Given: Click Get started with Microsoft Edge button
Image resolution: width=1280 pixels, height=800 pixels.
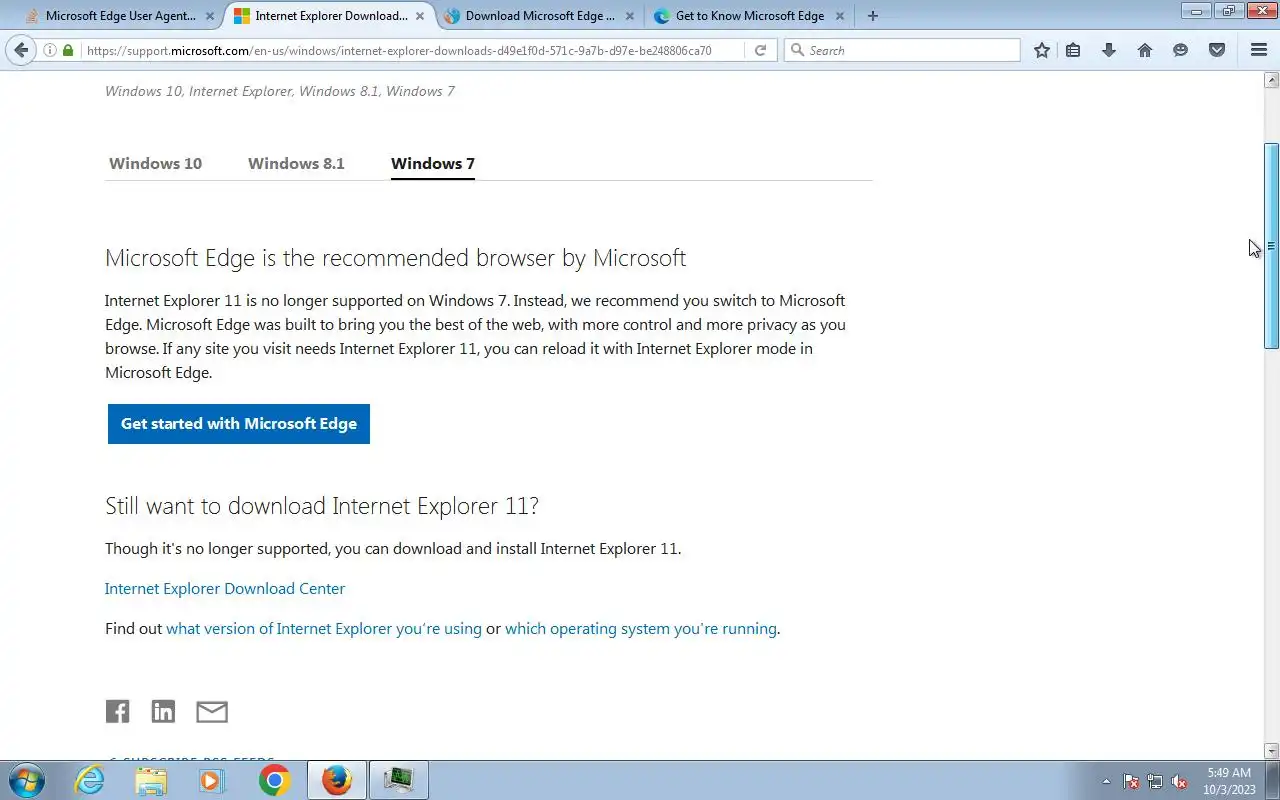Looking at the screenshot, I should tap(239, 424).
